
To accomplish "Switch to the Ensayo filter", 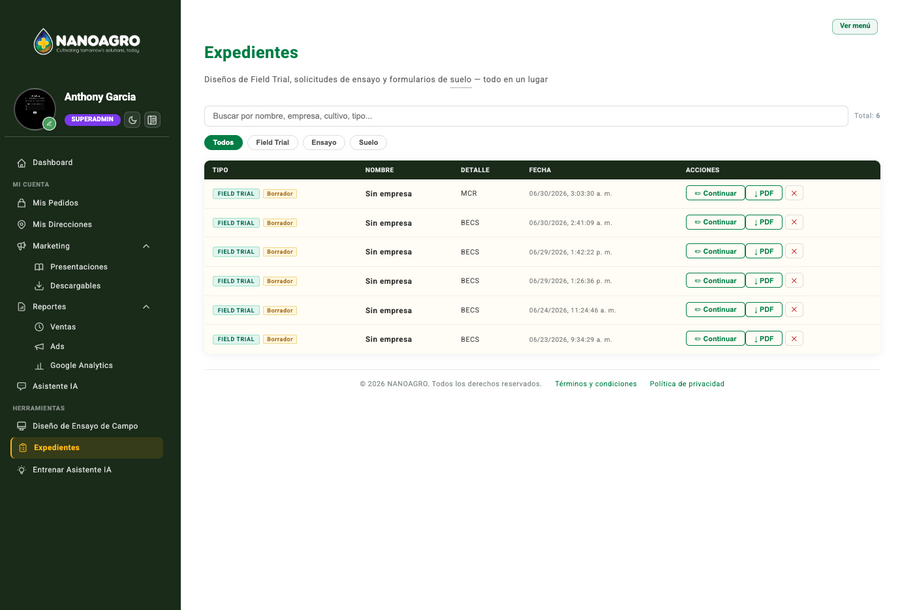I will 324,142.
